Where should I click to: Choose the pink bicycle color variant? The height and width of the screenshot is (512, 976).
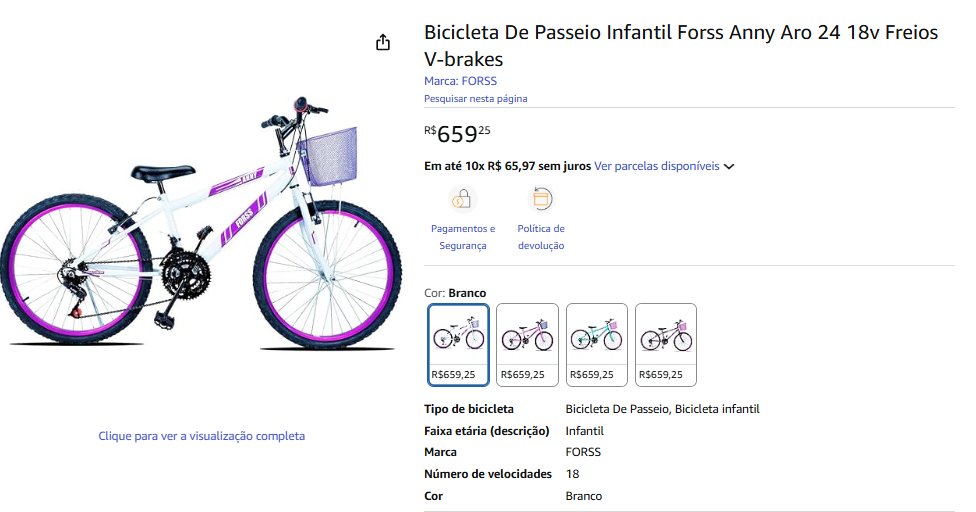[527, 344]
